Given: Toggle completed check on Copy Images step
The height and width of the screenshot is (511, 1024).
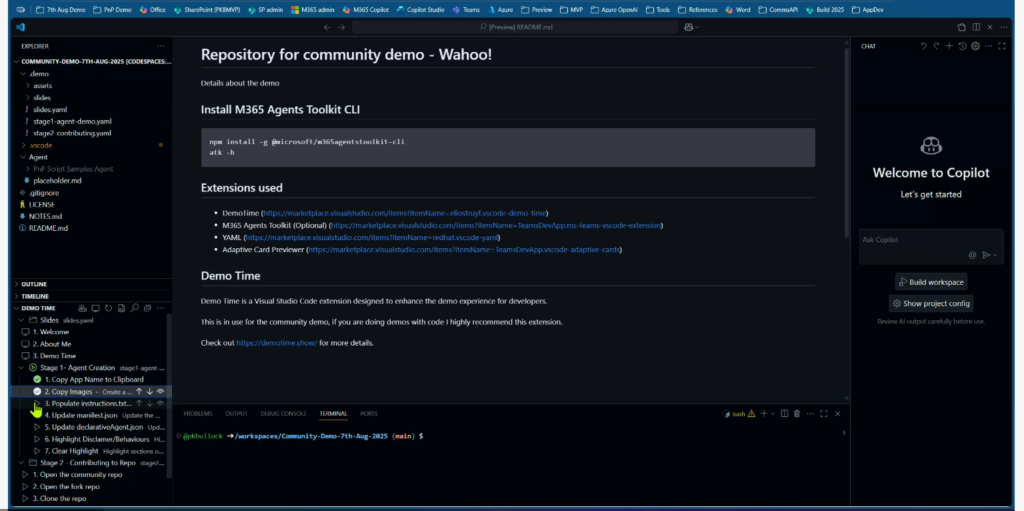Looking at the screenshot, I should (37, 391).
